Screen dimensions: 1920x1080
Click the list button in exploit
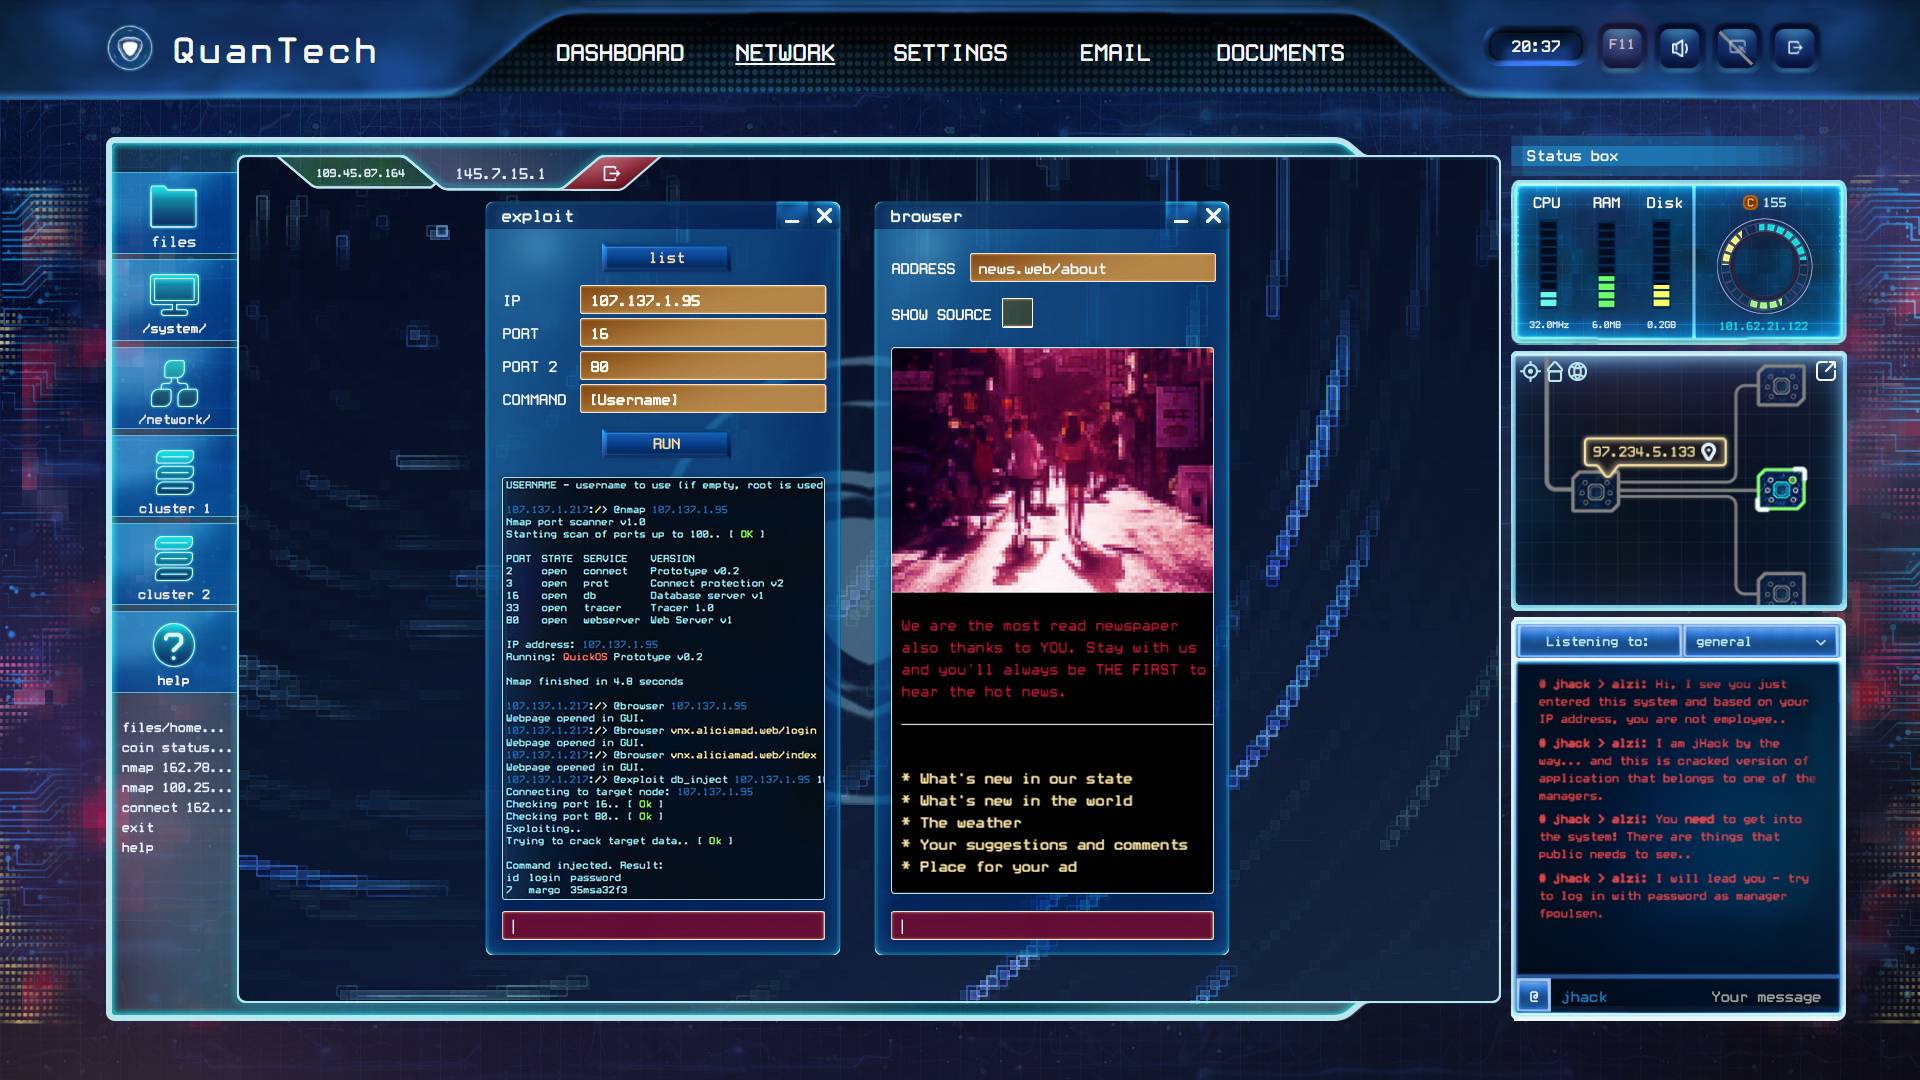tap(666, 258)
